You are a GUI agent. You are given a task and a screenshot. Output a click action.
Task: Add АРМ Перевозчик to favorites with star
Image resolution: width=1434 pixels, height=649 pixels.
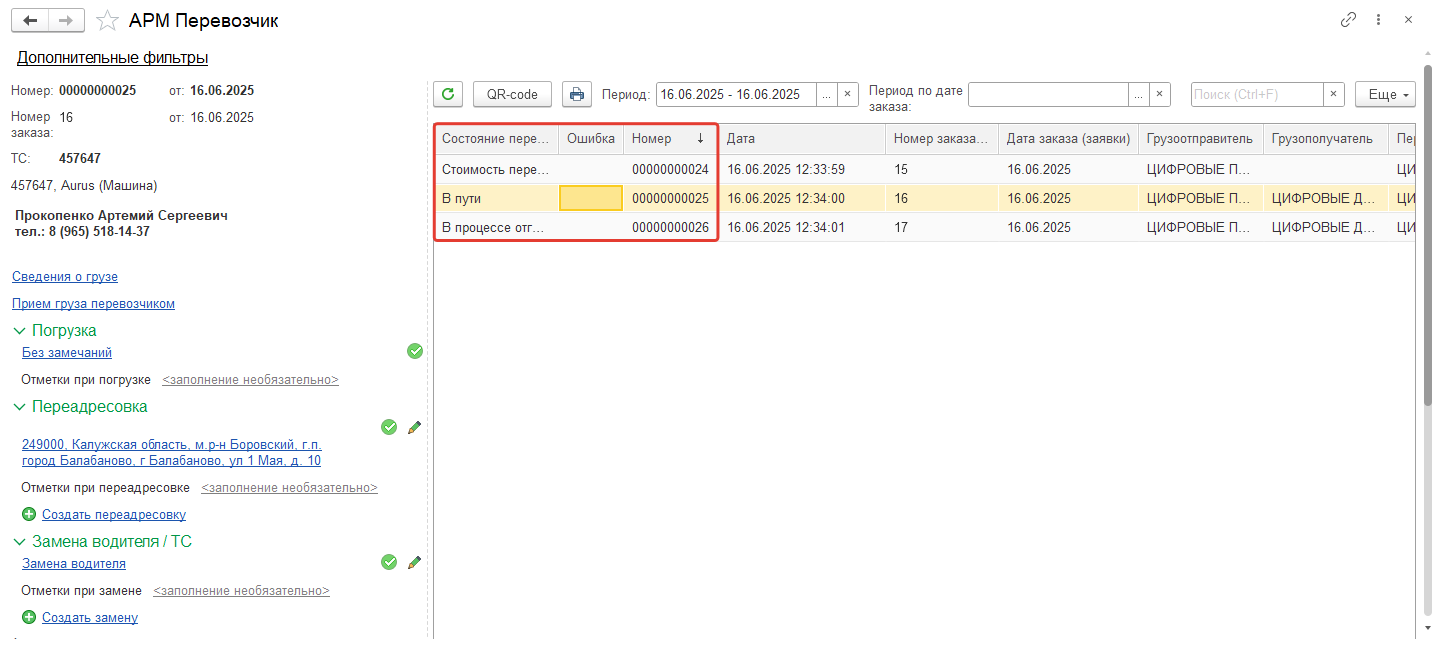[x=107, y=20]
